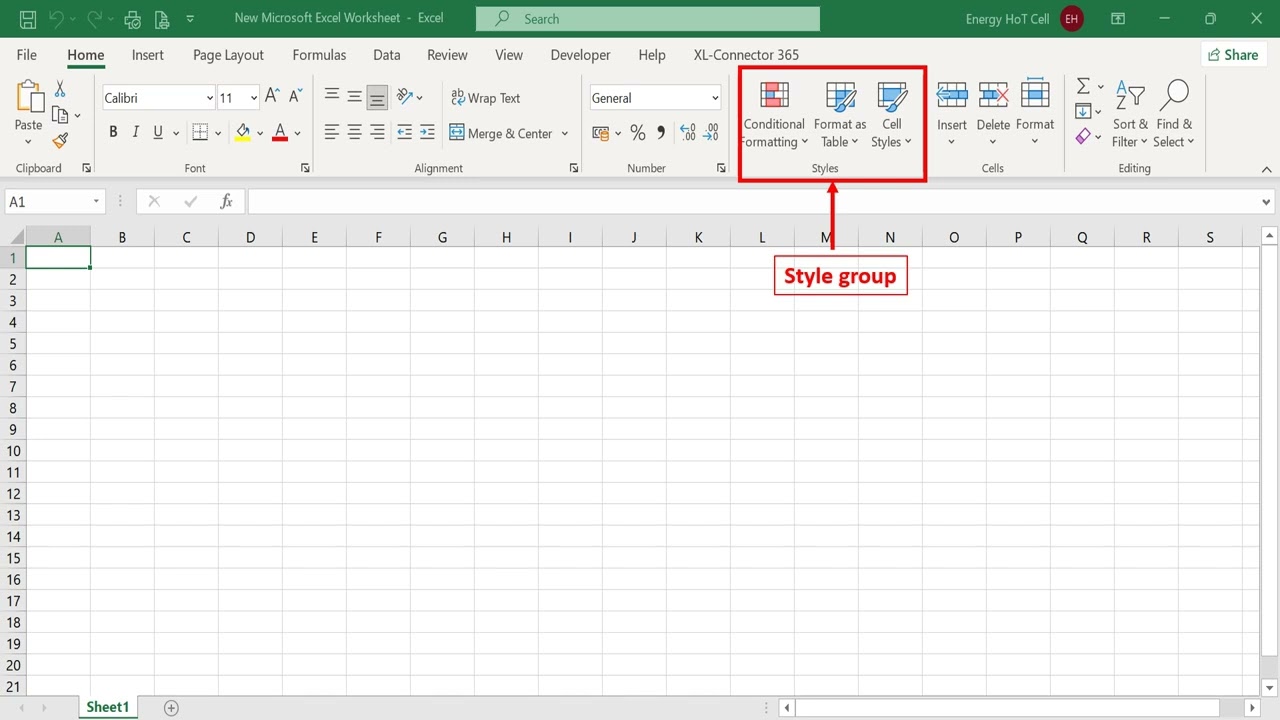Open Find & Select menu
This screenshot has width=1280, height=720.
tap(1174, 115)
